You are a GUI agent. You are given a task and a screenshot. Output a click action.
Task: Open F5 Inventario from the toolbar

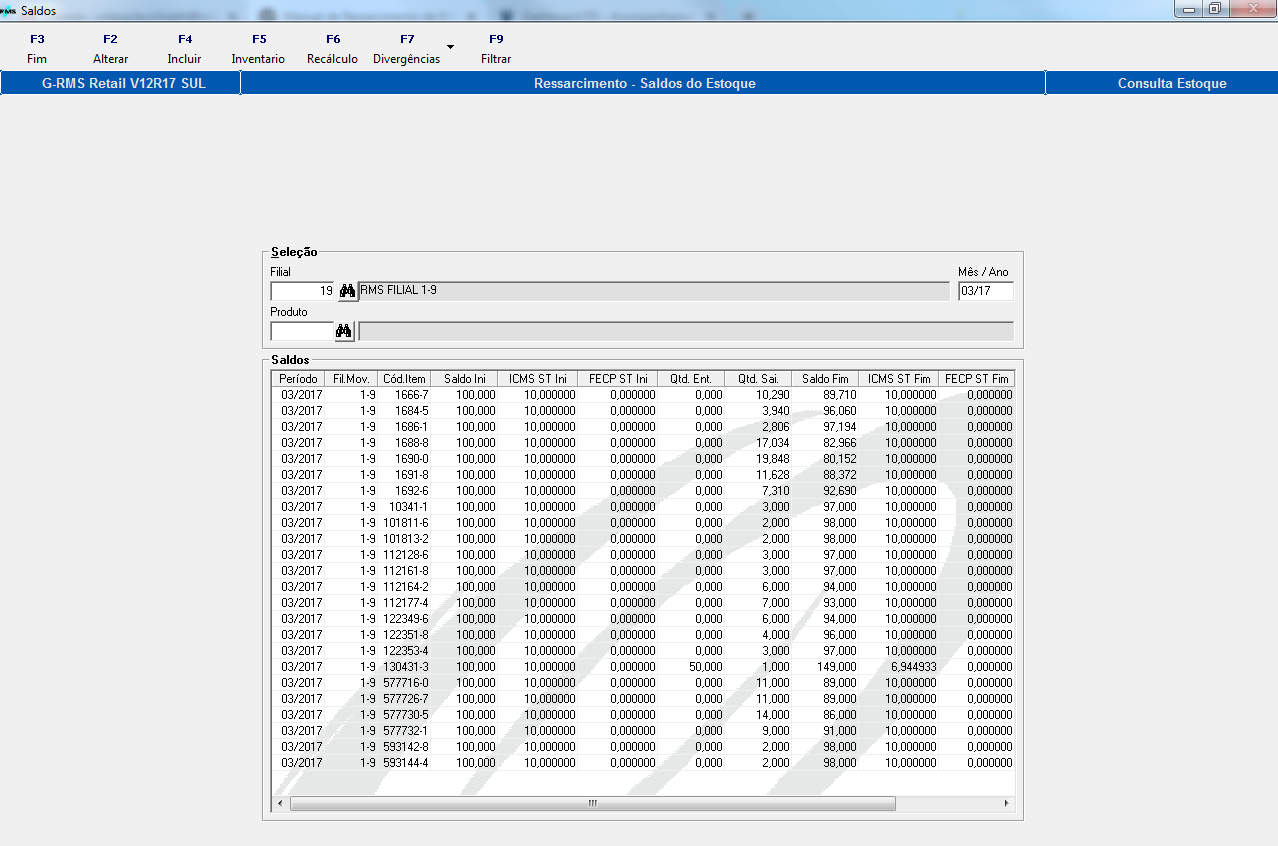tap(258, 49)
